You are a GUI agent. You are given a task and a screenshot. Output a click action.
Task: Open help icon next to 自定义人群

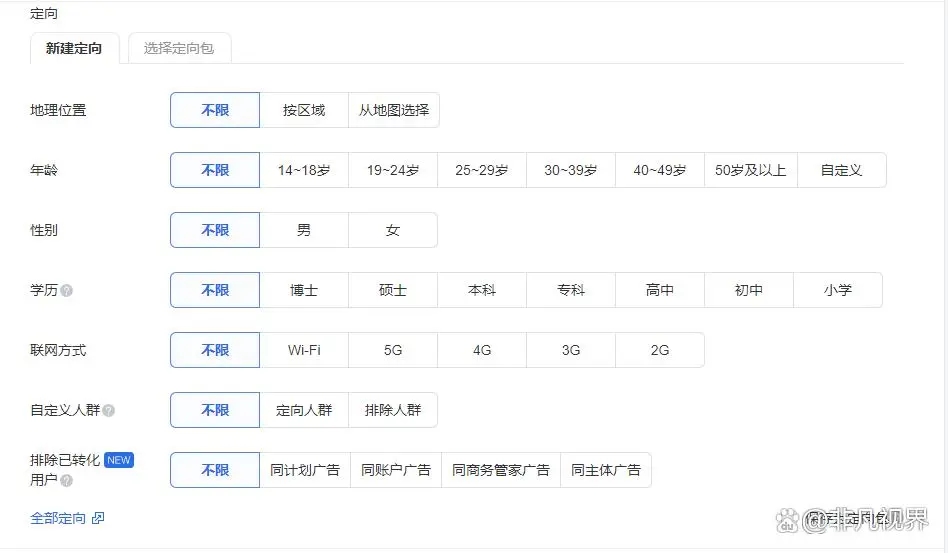tap(109, 410)
